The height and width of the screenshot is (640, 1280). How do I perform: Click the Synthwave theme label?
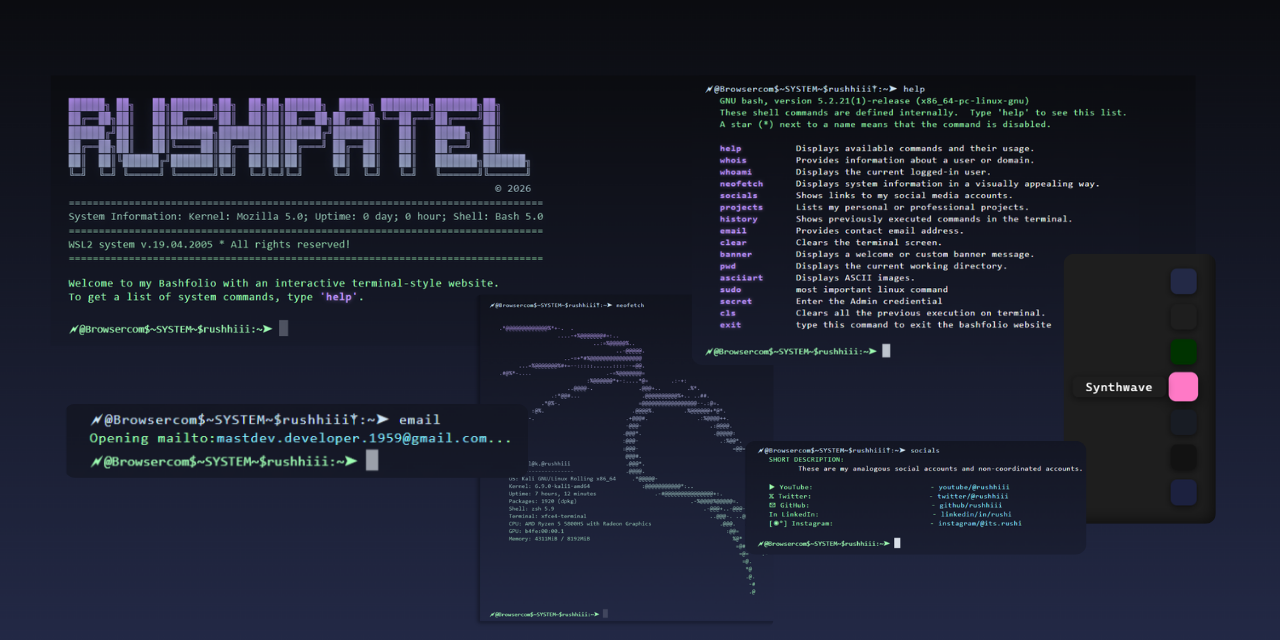coord(1119,387)
